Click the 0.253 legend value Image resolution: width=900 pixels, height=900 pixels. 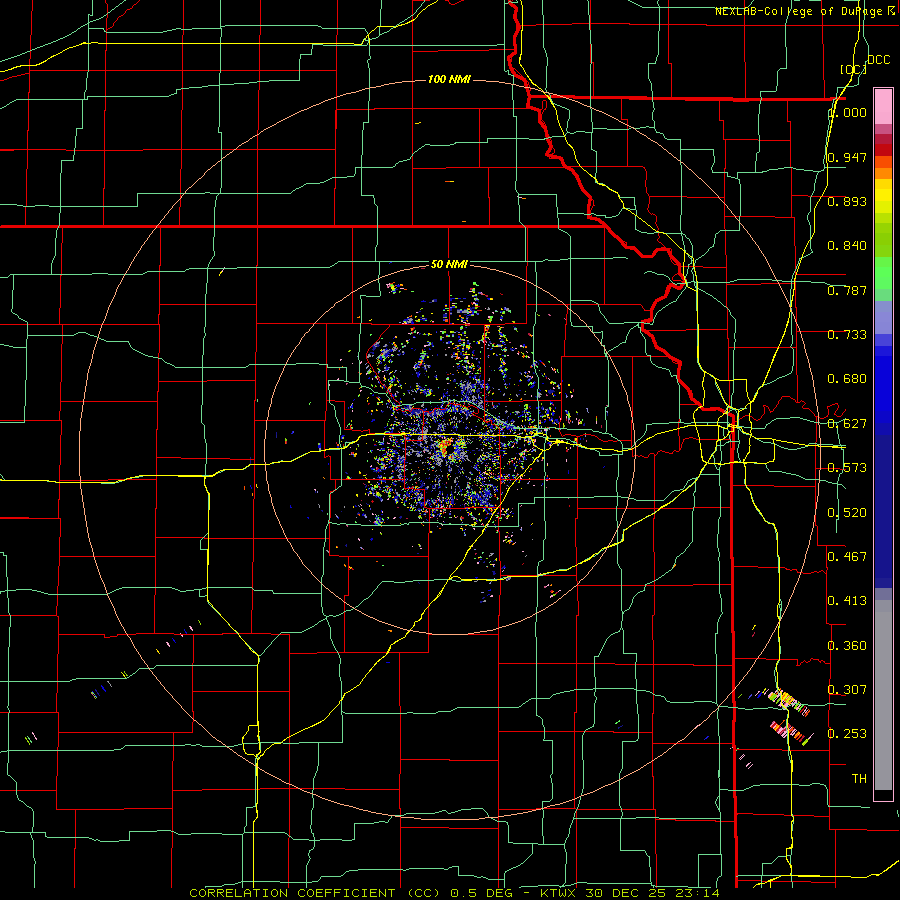(848, 734)
